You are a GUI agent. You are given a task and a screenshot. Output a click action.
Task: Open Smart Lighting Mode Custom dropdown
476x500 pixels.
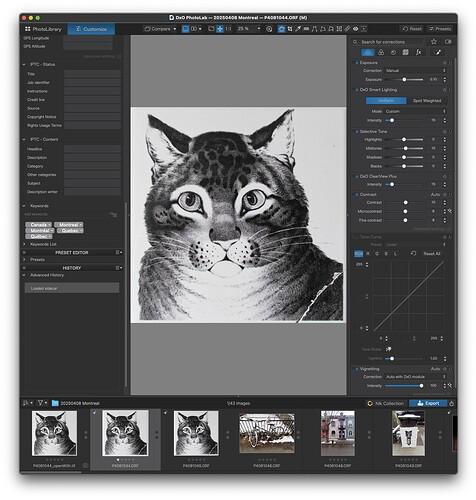[416, 111]
